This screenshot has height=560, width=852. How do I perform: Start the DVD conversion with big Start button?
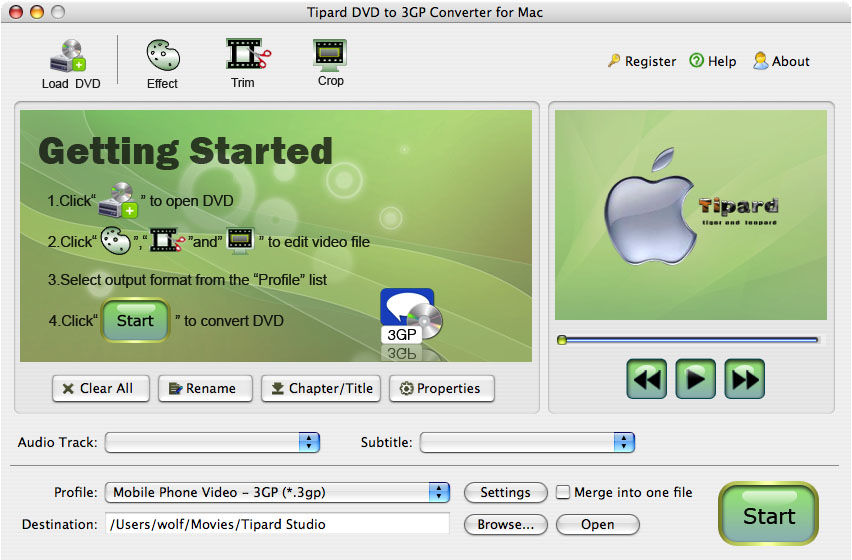point(768,513)
